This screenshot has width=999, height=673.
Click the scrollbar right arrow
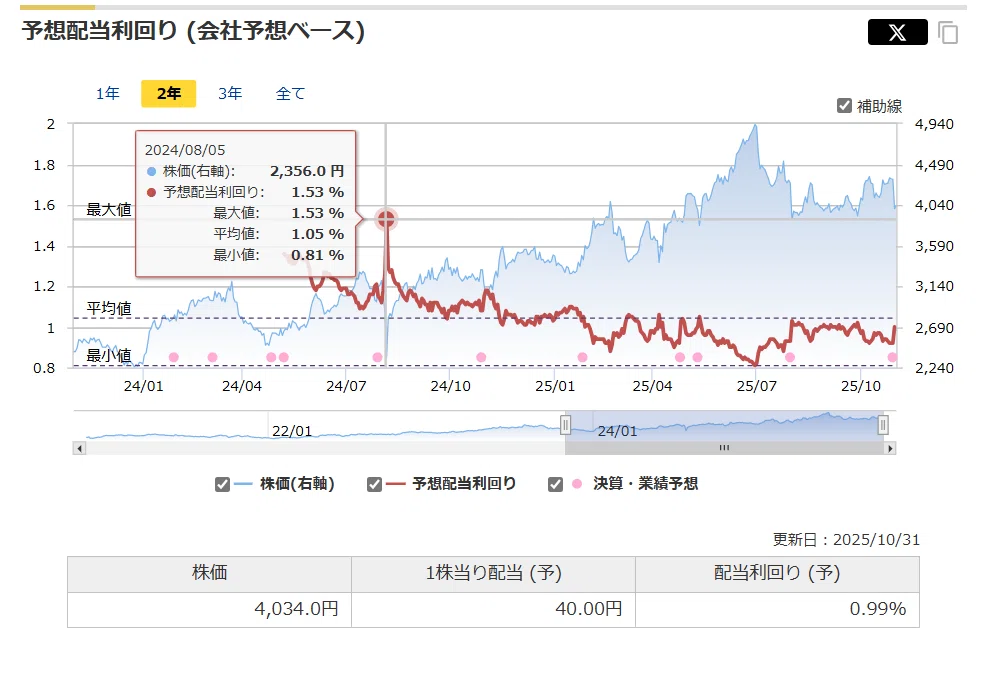pos(890,449)
